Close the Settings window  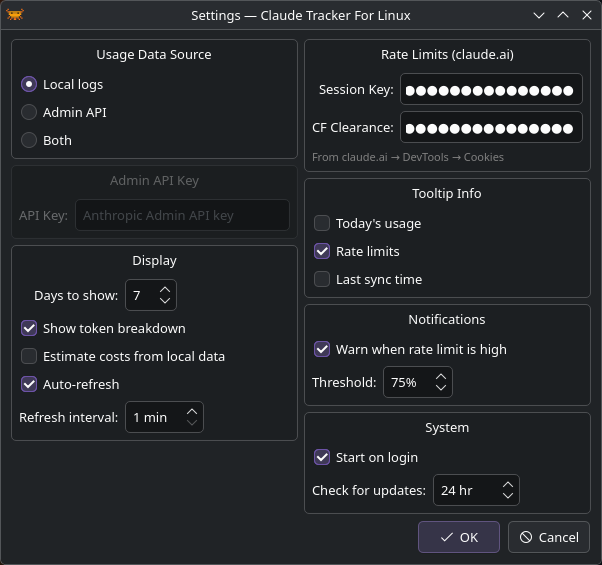587,15
